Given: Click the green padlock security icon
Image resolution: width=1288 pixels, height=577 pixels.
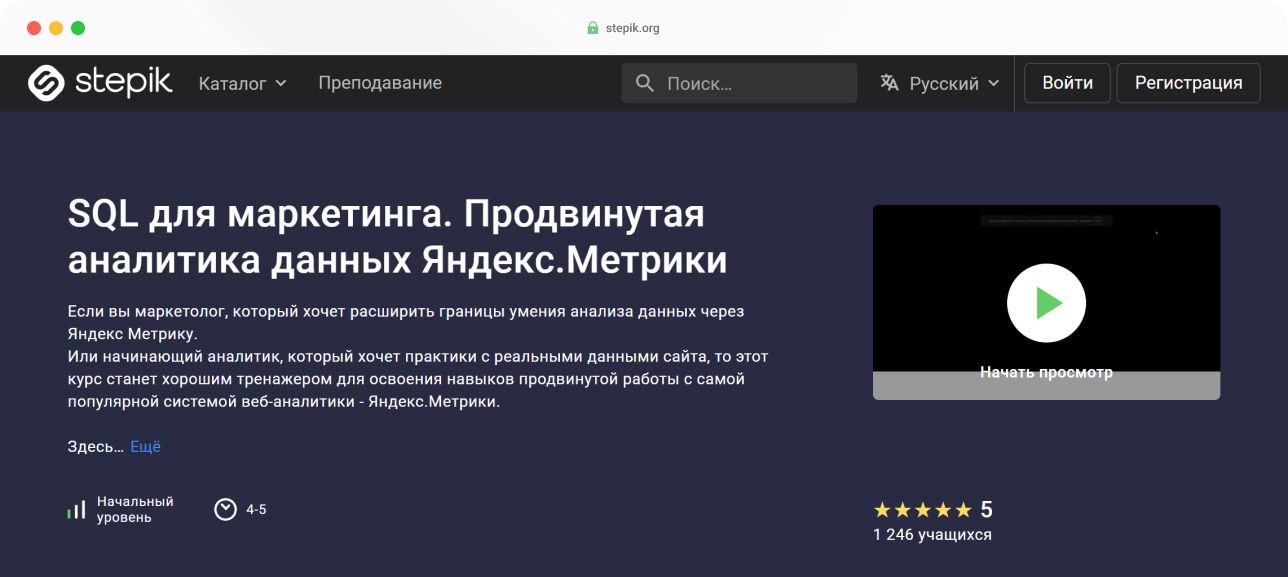Looking at the screenshot, I should click(592, 28).
